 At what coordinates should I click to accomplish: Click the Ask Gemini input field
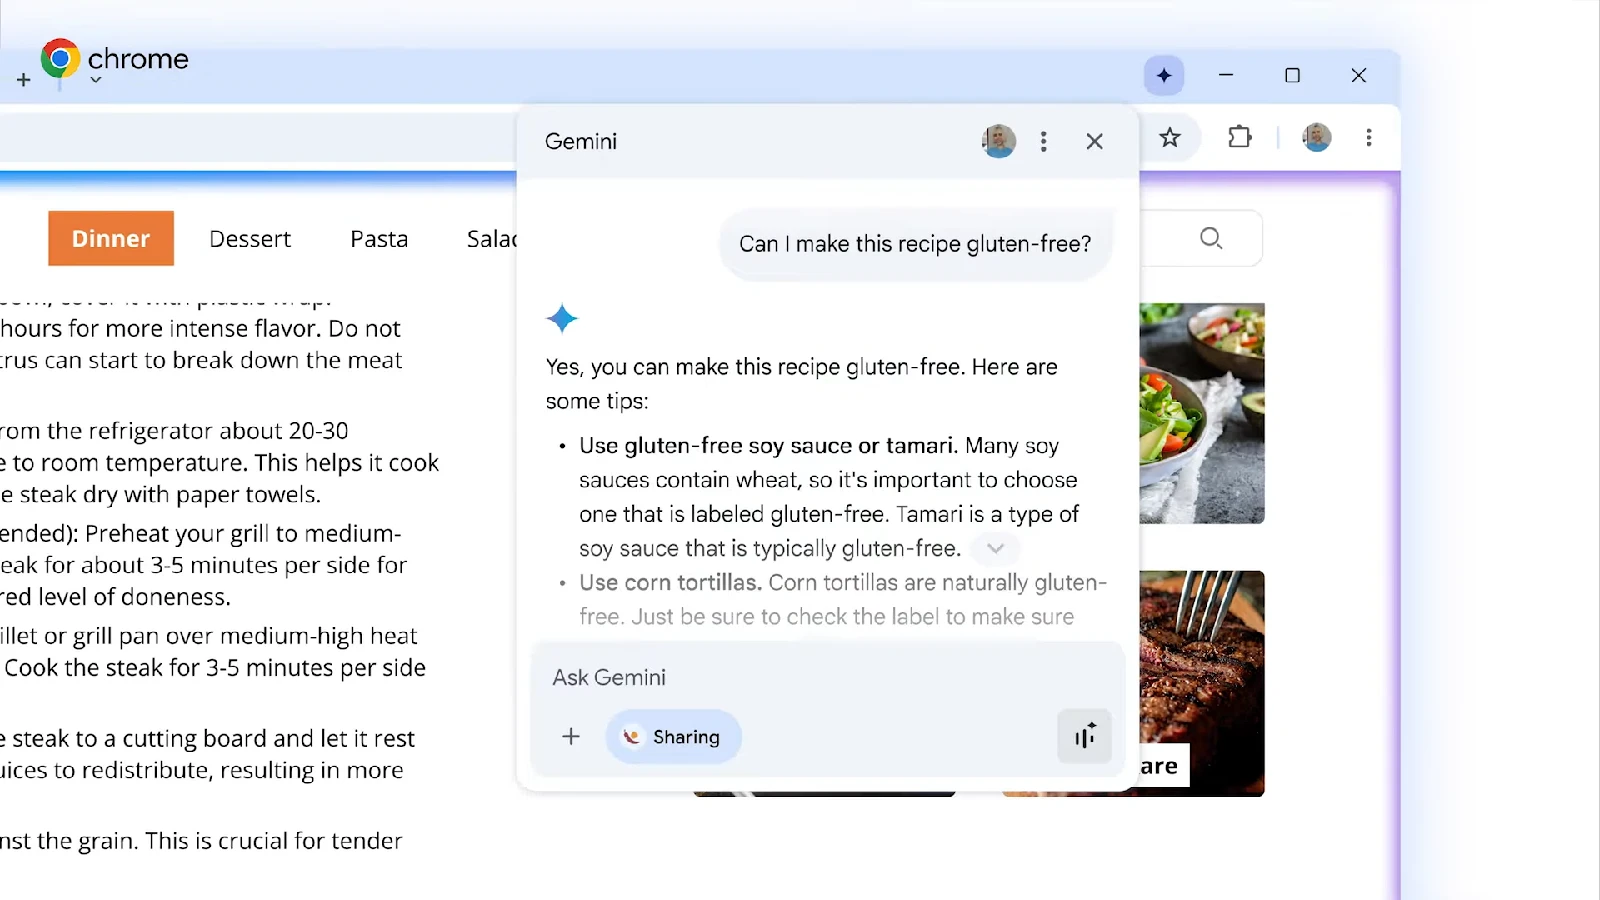[829, 678]
